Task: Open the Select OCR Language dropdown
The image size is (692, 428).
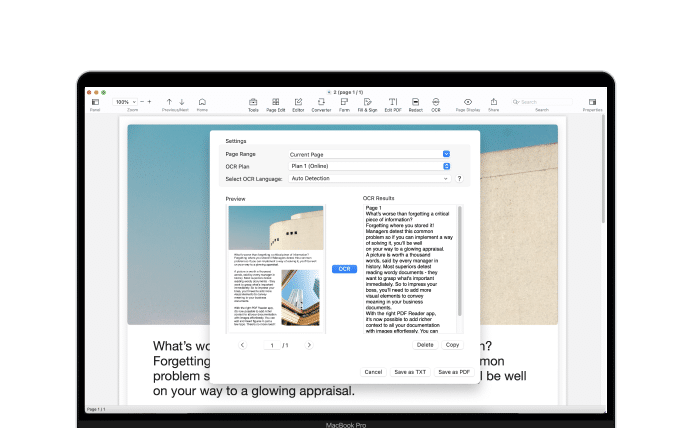Action: coord(369,178)
